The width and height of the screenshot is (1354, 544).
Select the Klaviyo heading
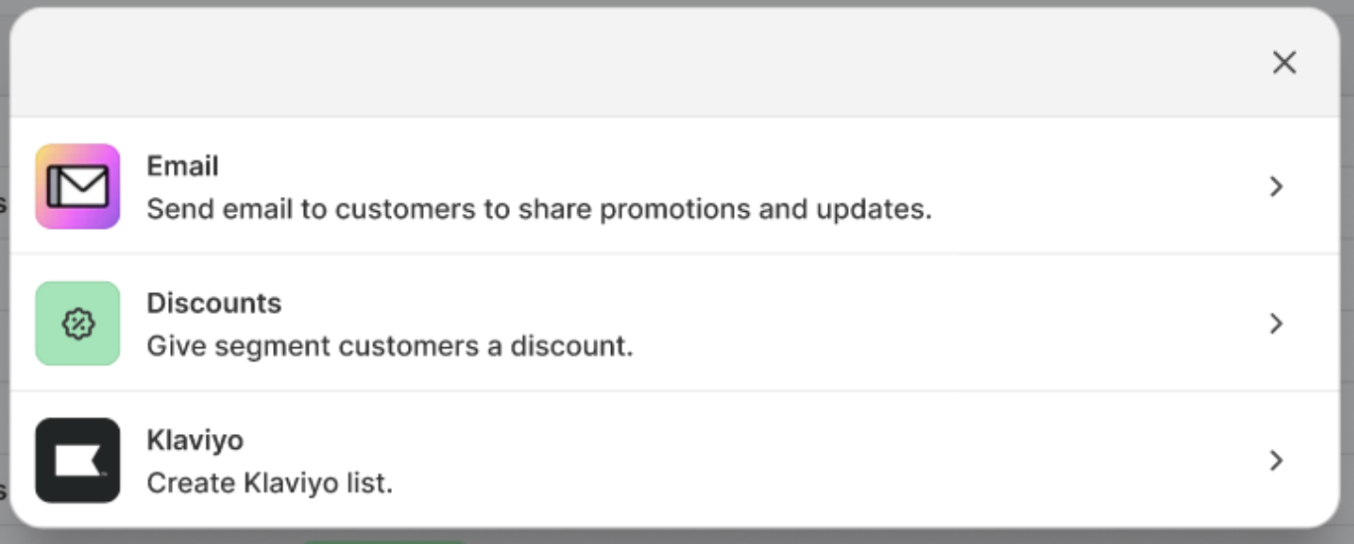point(195,440)
